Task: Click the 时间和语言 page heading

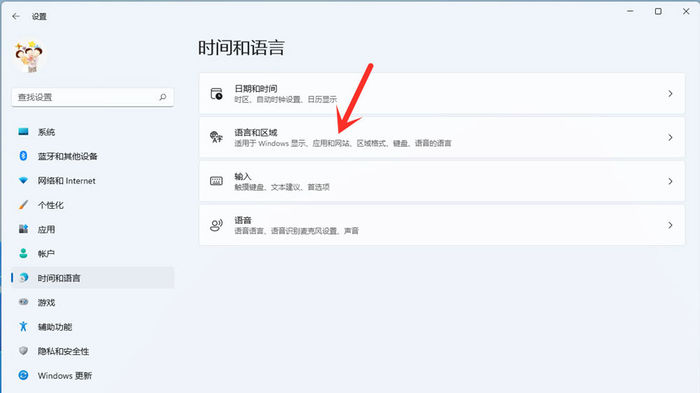Action: tap(241, 48)
